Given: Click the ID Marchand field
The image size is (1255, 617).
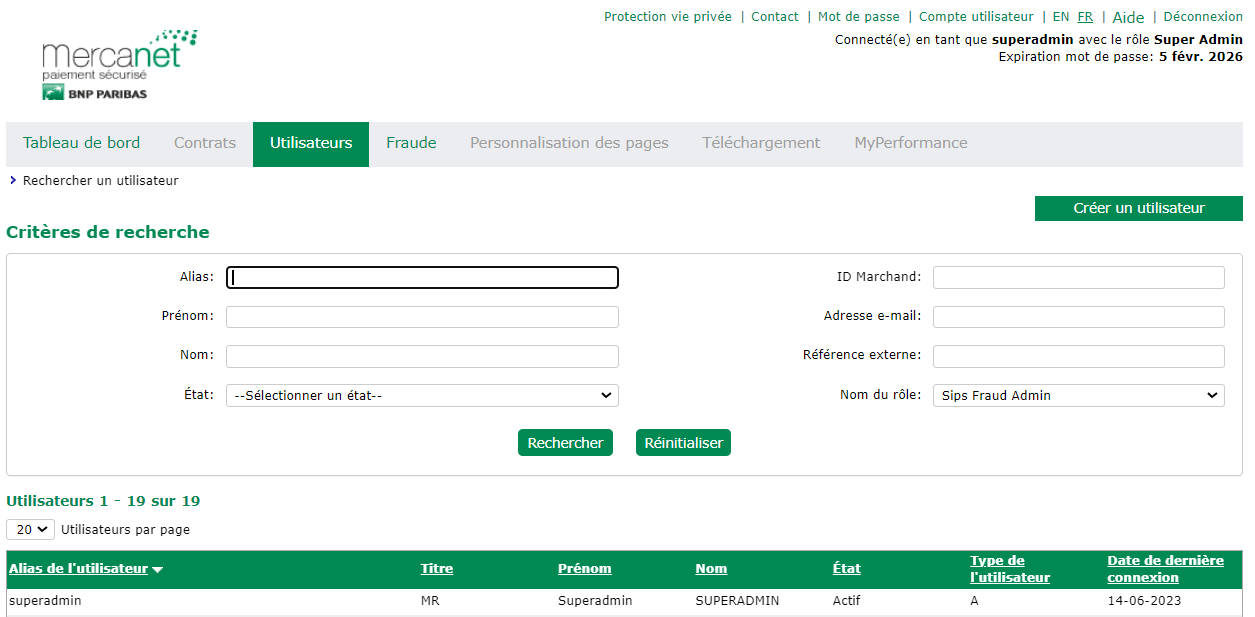Looking at the screenshot, I should 1078,278.
